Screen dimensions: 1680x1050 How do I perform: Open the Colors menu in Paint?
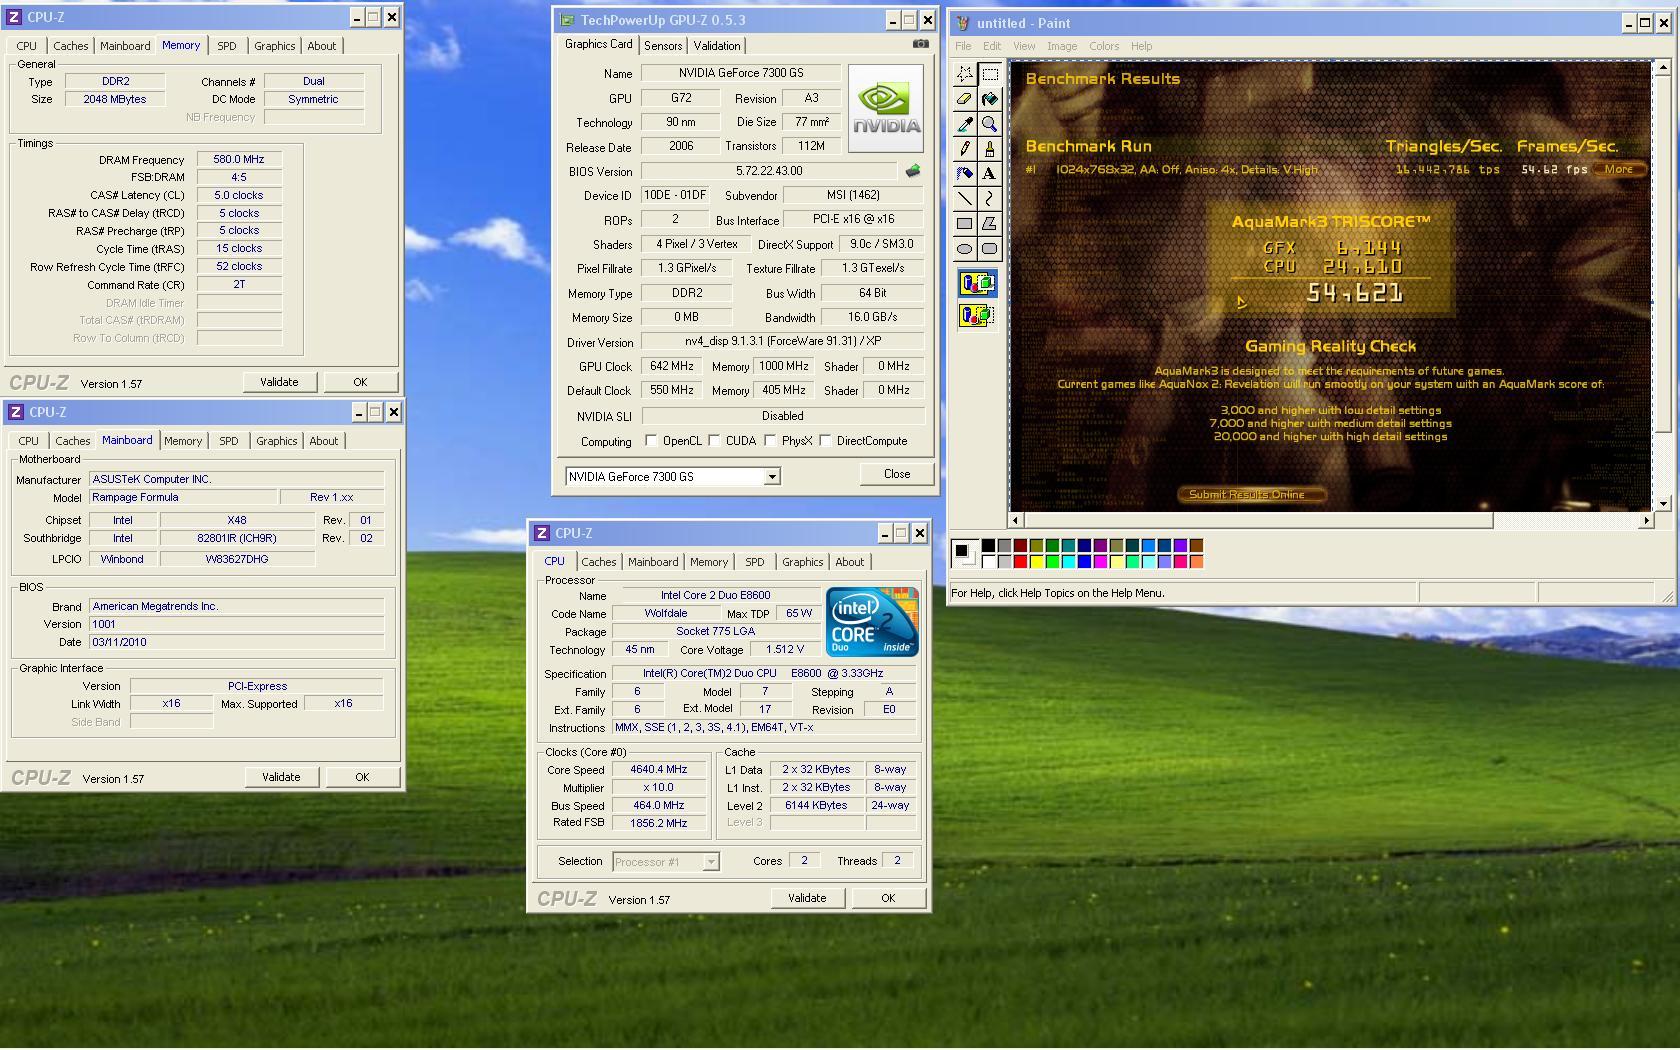point(1104,46)
